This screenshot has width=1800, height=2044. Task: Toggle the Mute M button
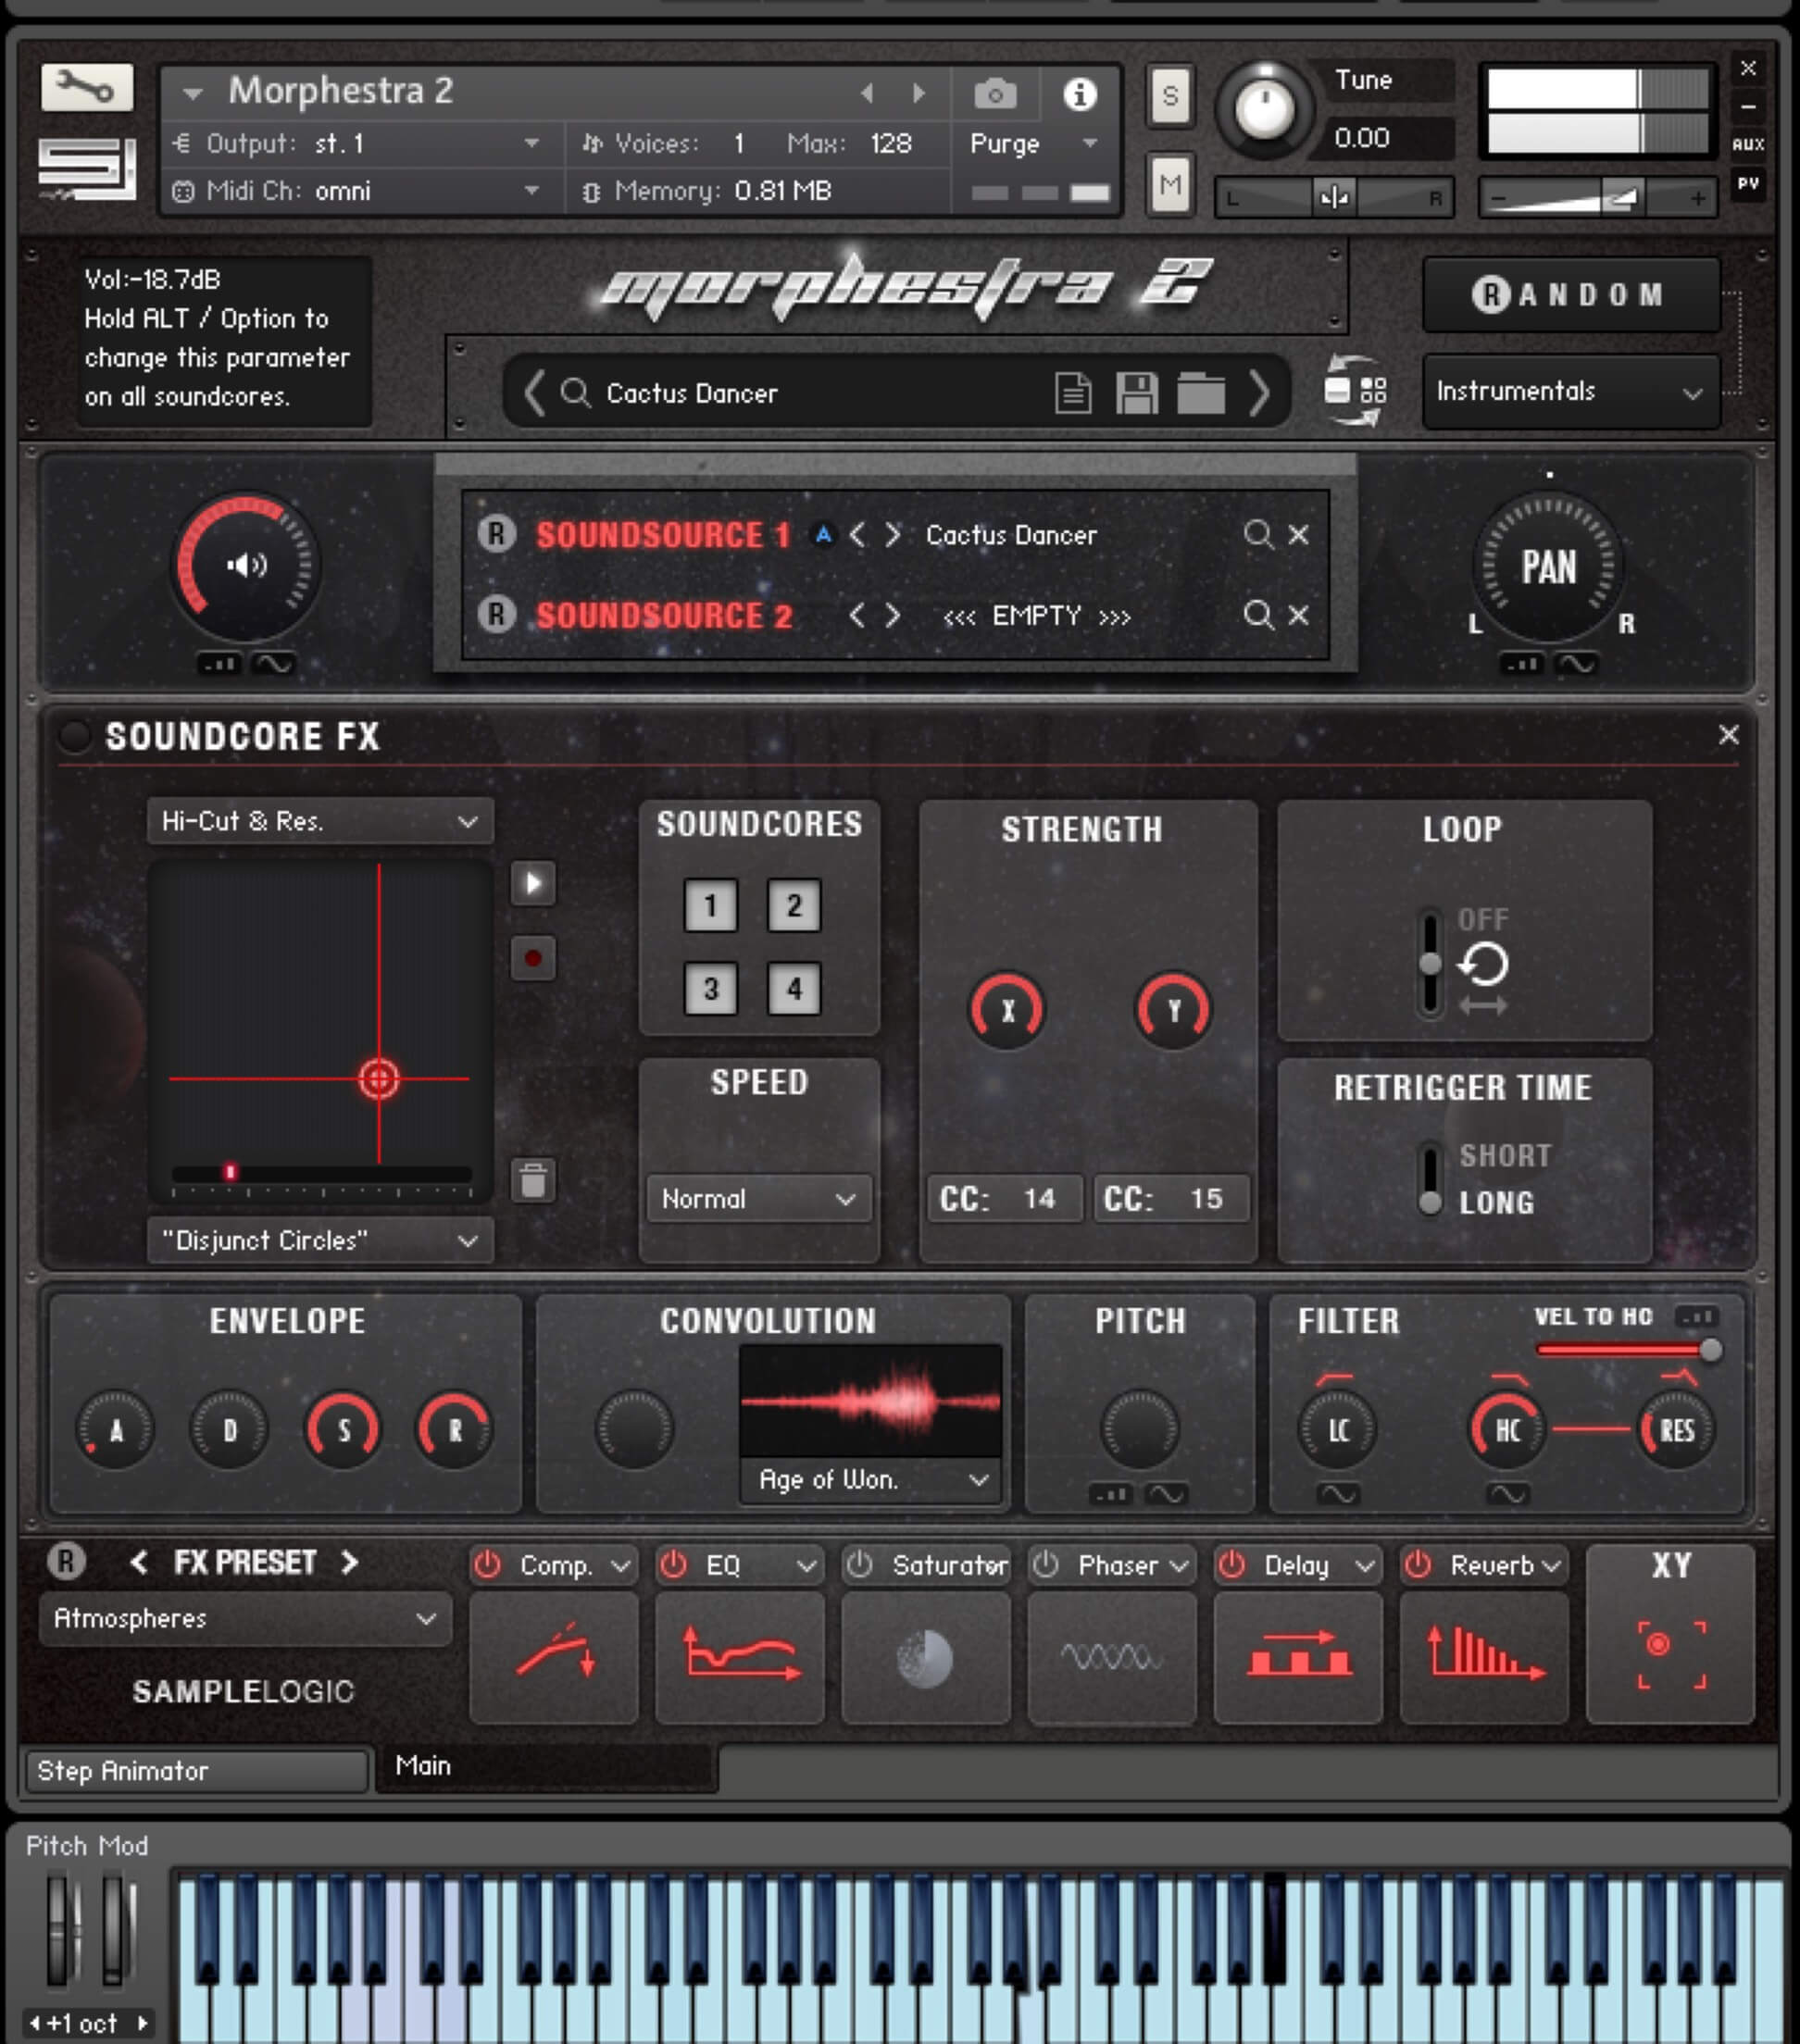pos(1170,184)
